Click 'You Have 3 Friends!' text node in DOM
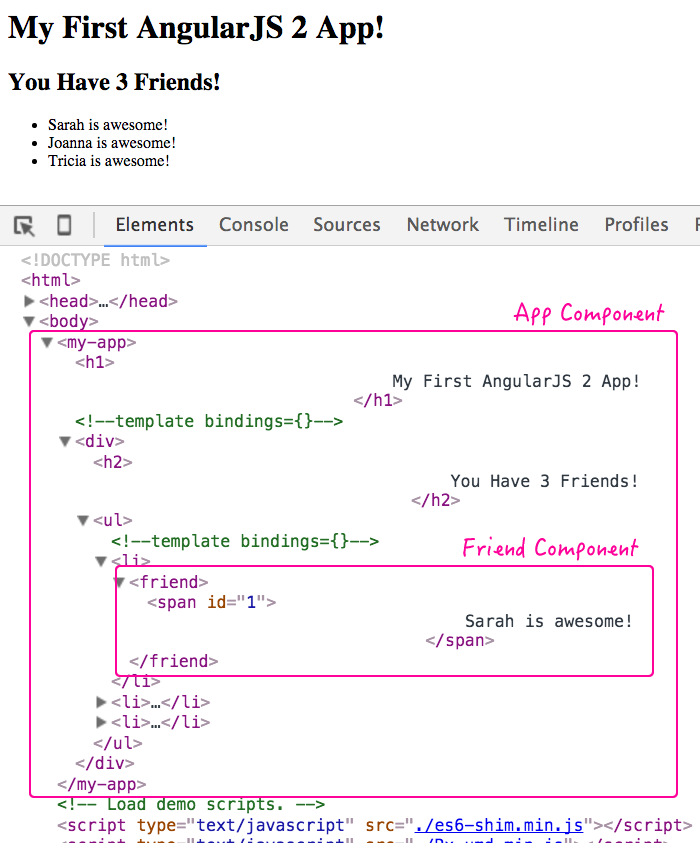Viewport: 700px width, 843px height. (x=545, y=481)
